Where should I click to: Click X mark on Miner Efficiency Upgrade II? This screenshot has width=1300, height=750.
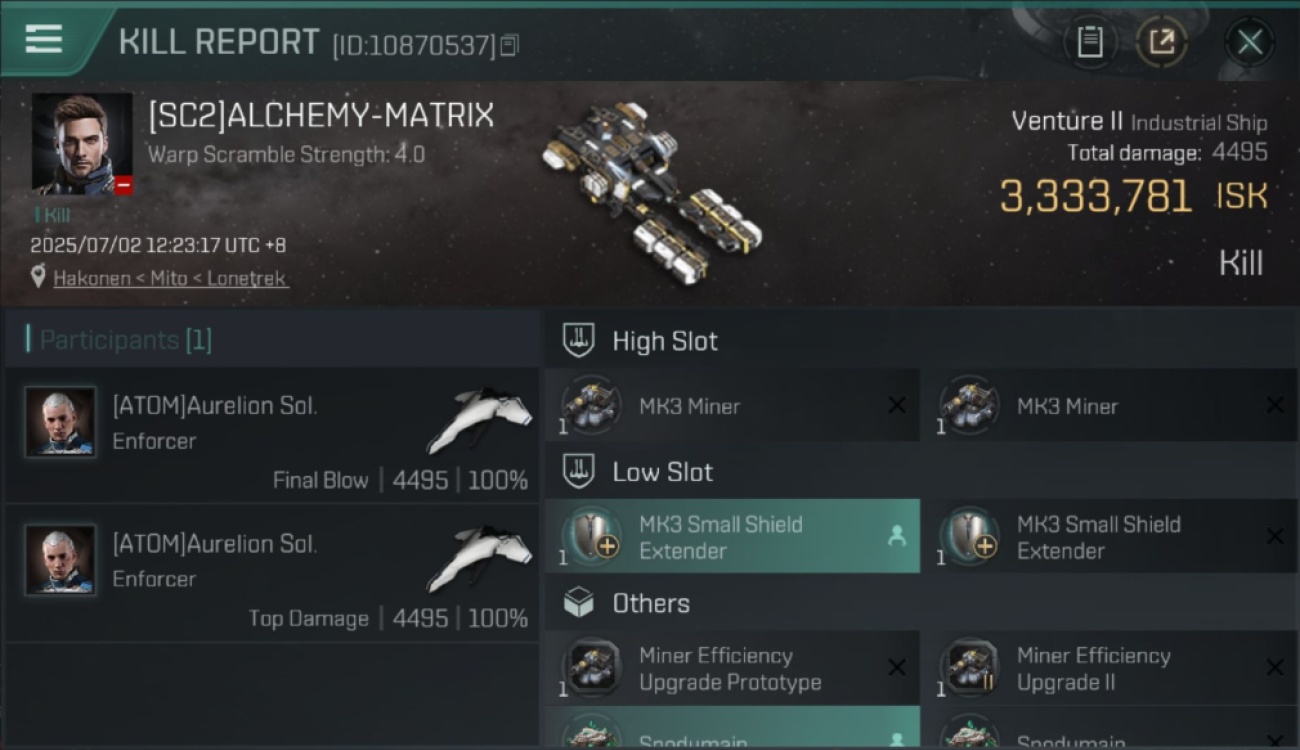1275,668
